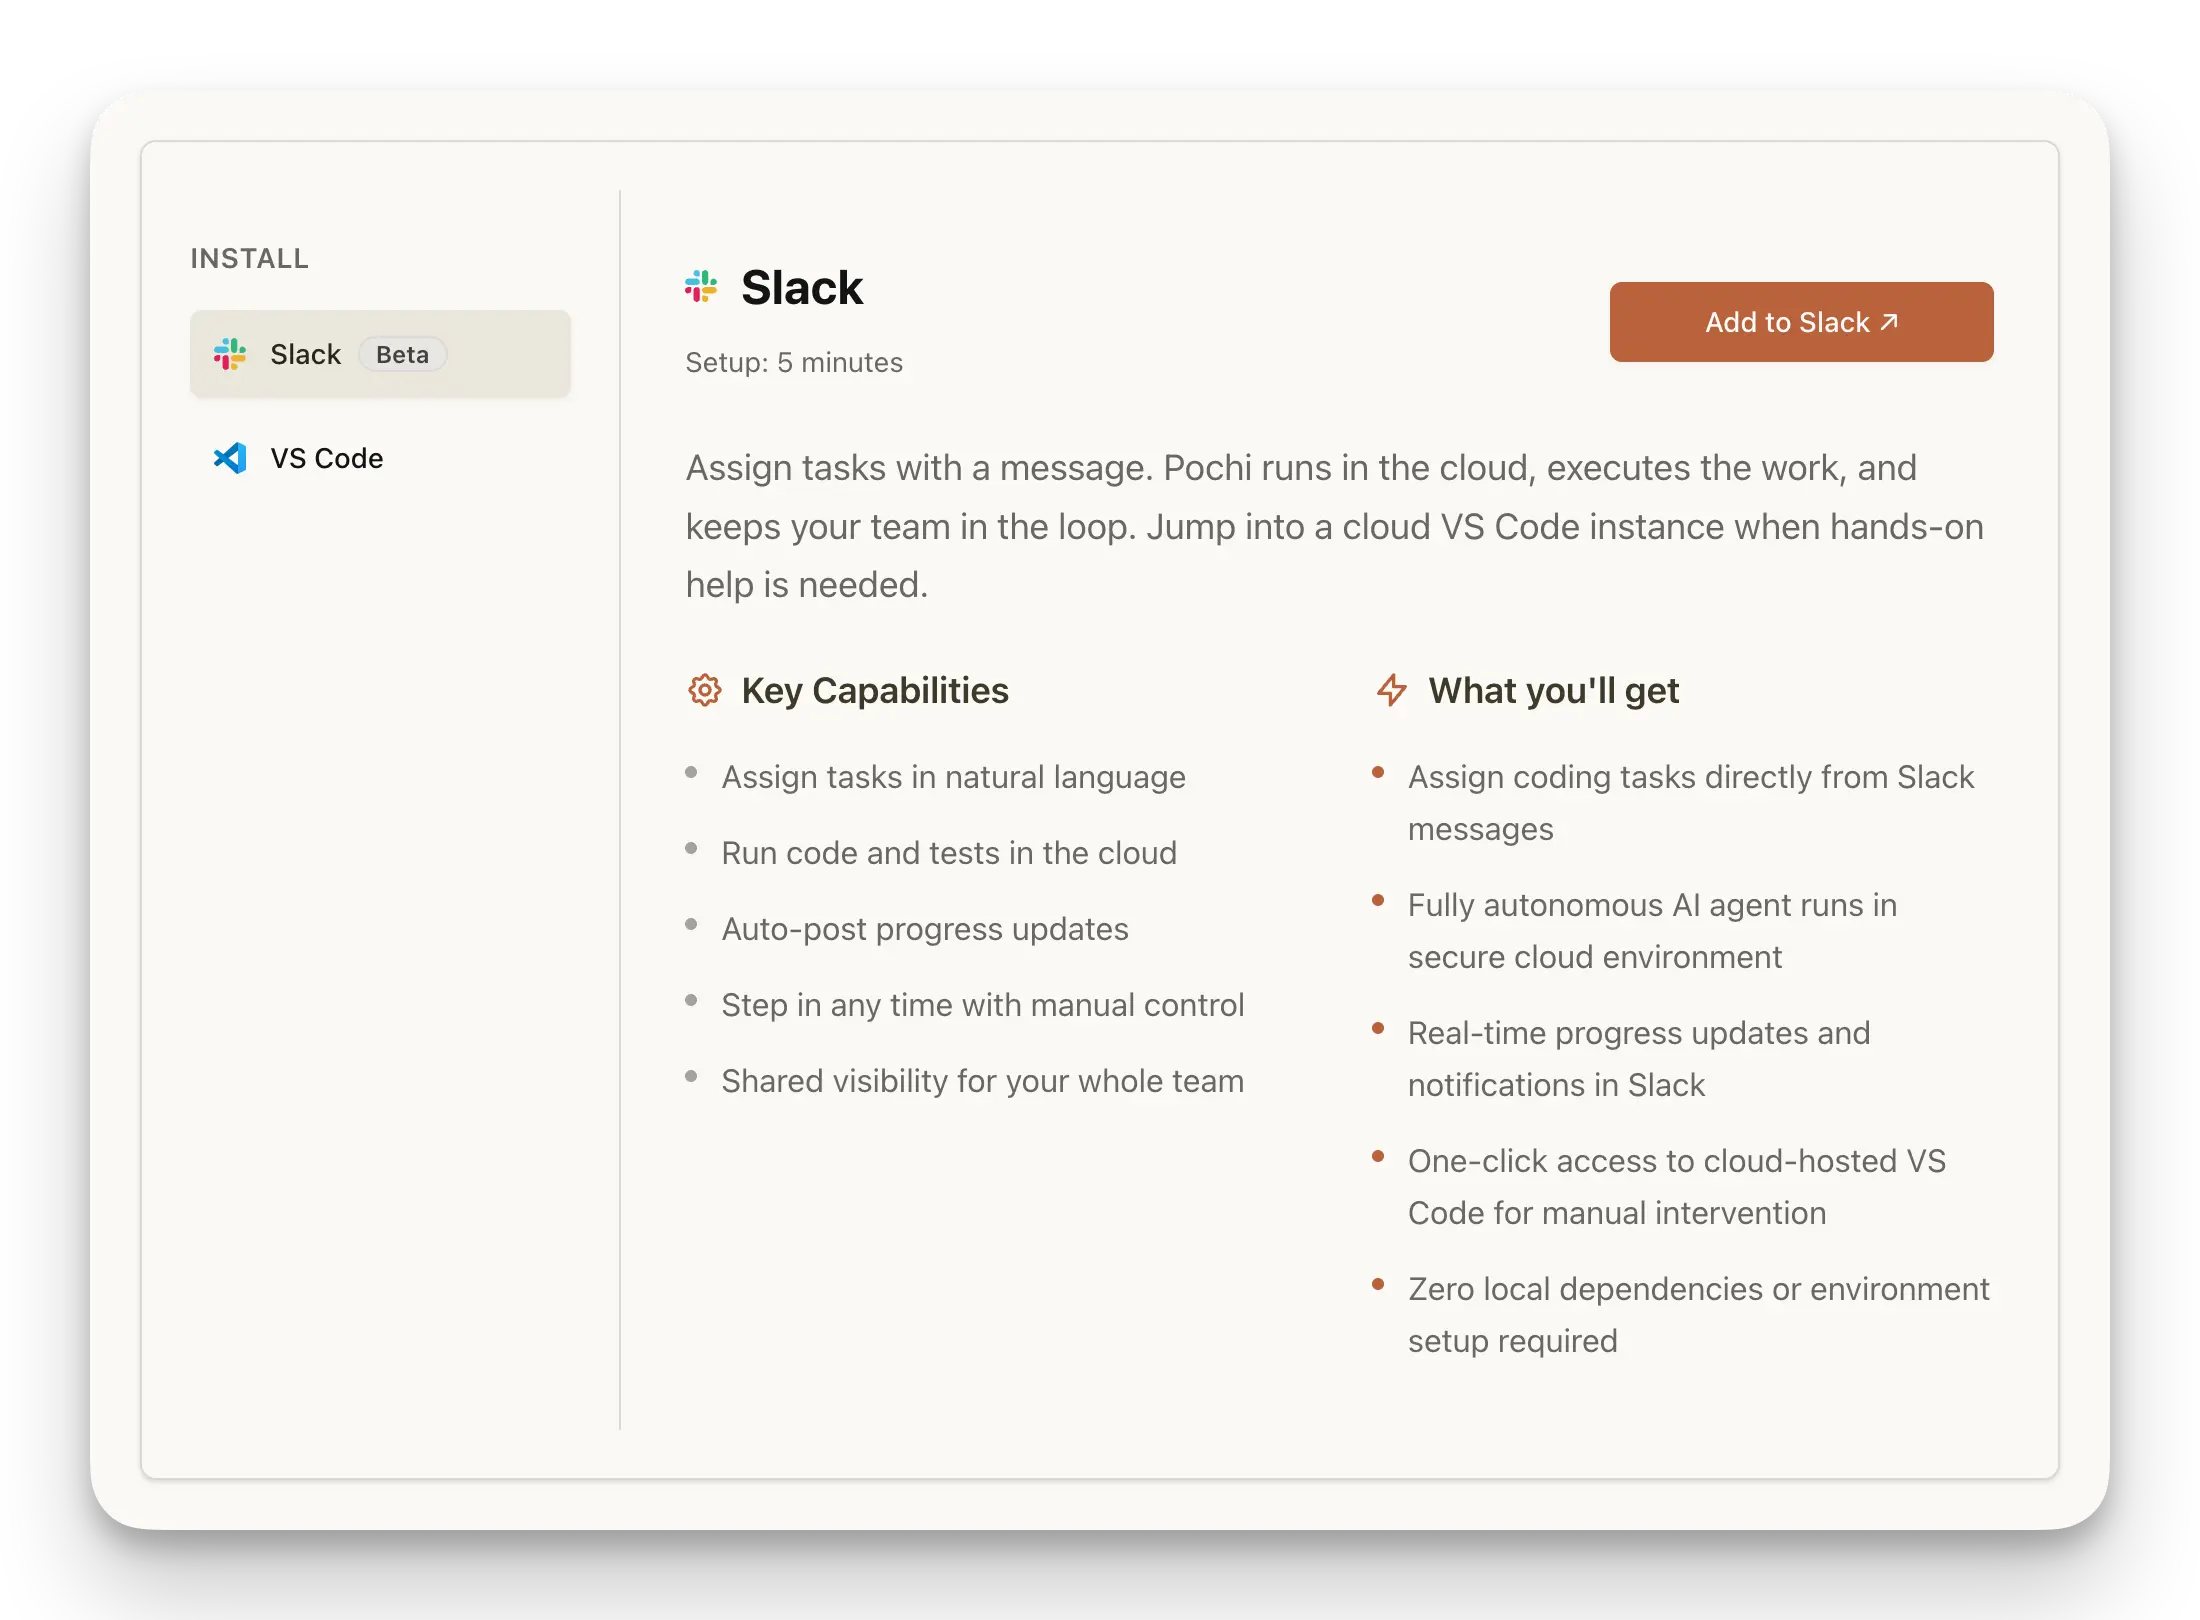Viewport: 2200px width, 1620px height.
Task: Click the What you'll get heading
Action: pos(1553,691)
